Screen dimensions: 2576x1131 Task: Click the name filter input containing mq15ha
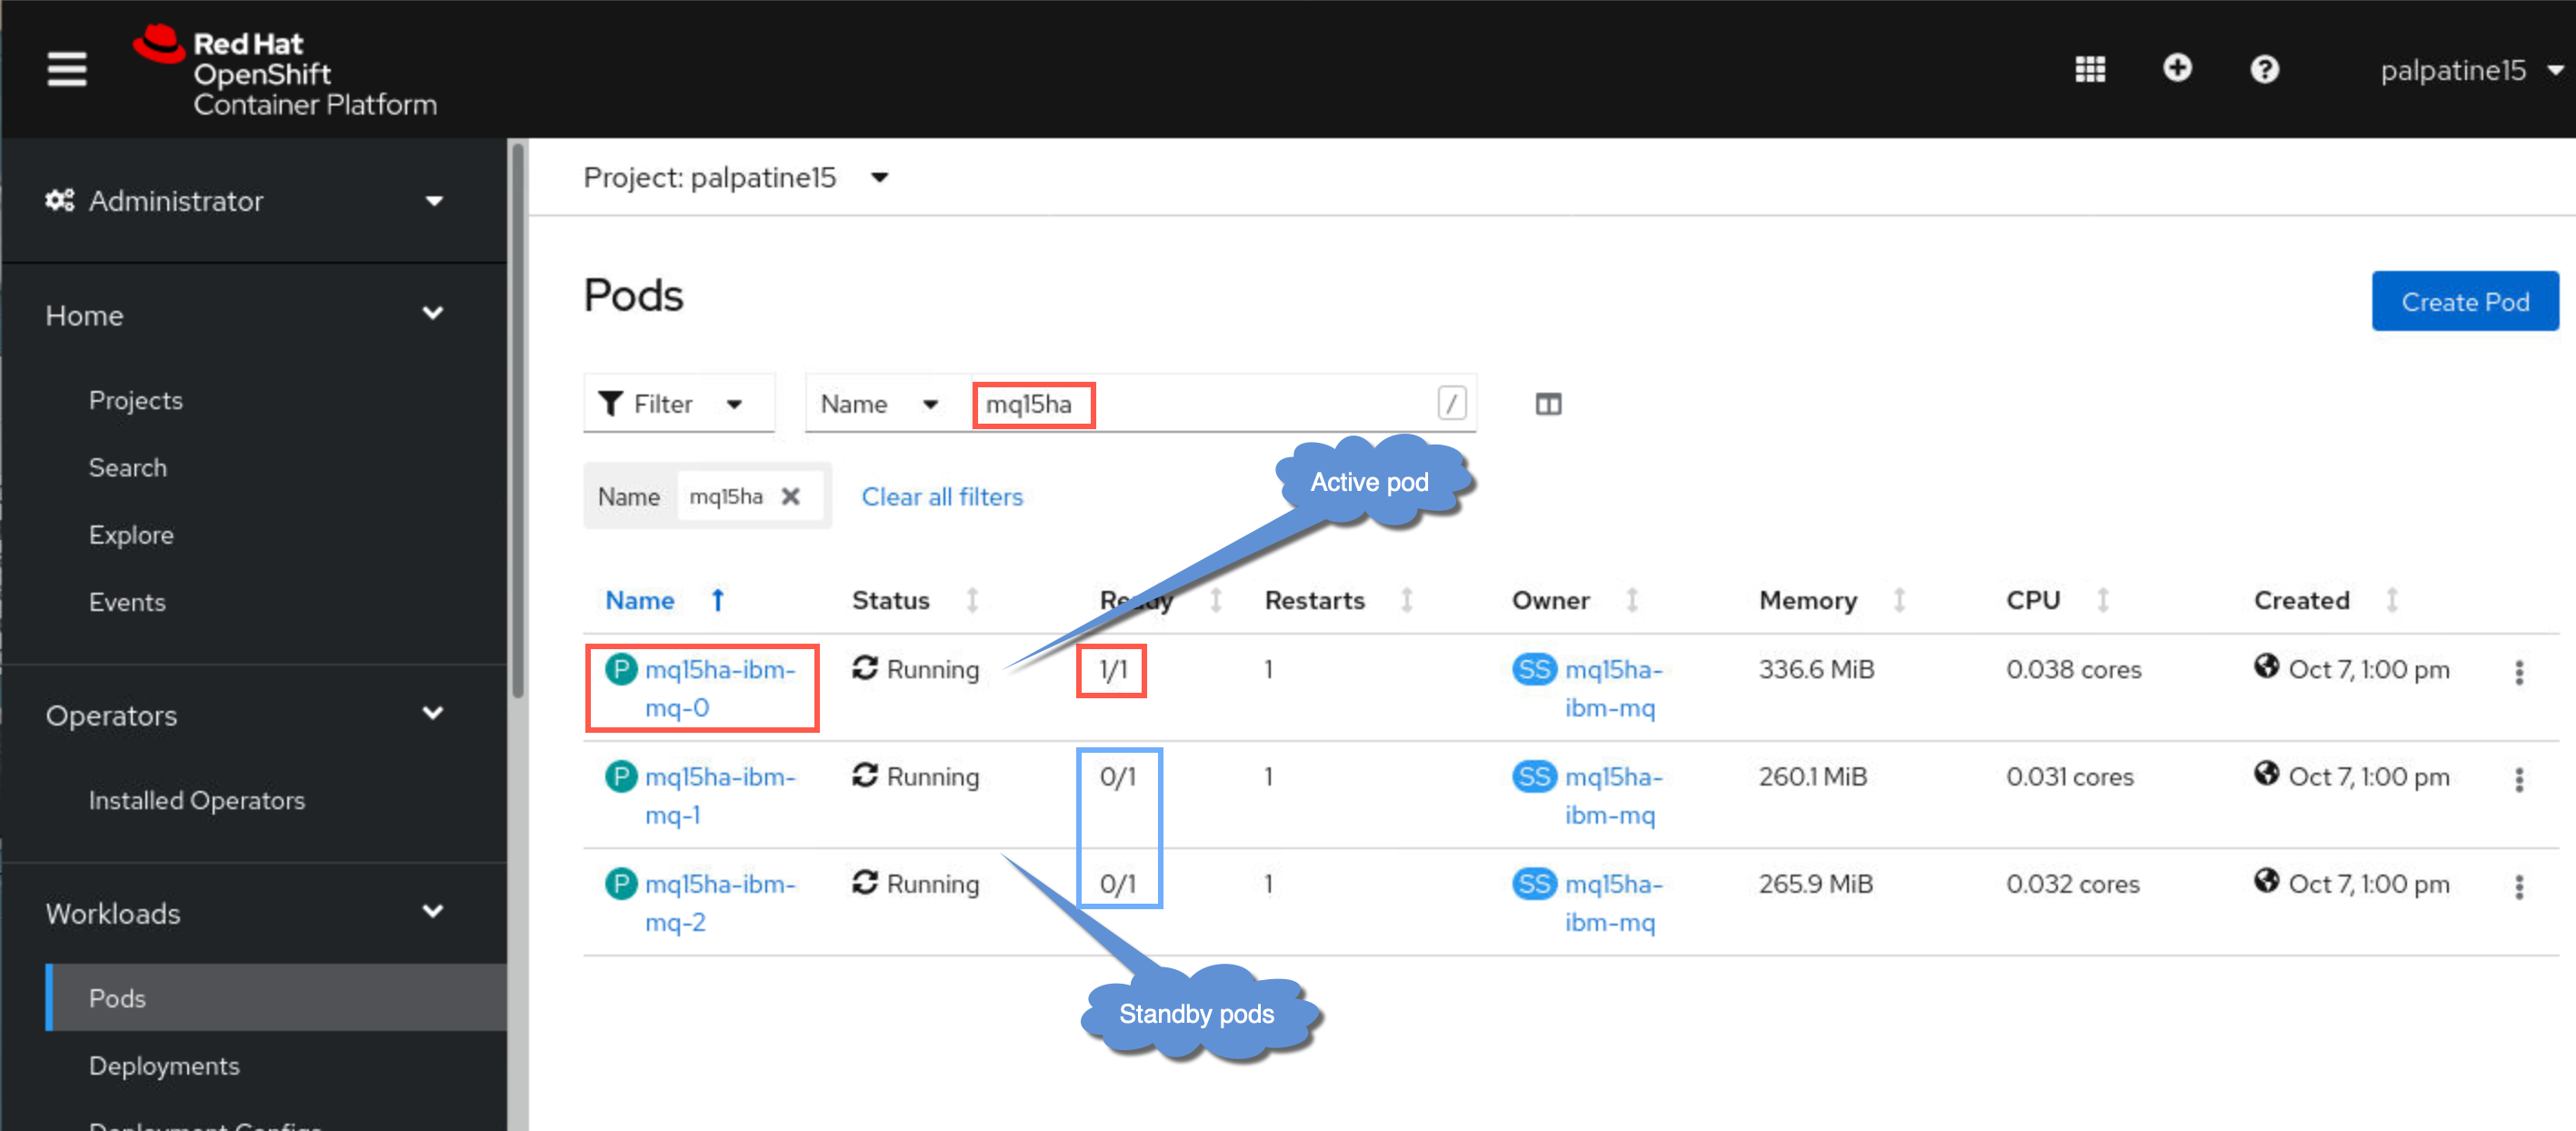[1221, 404]
